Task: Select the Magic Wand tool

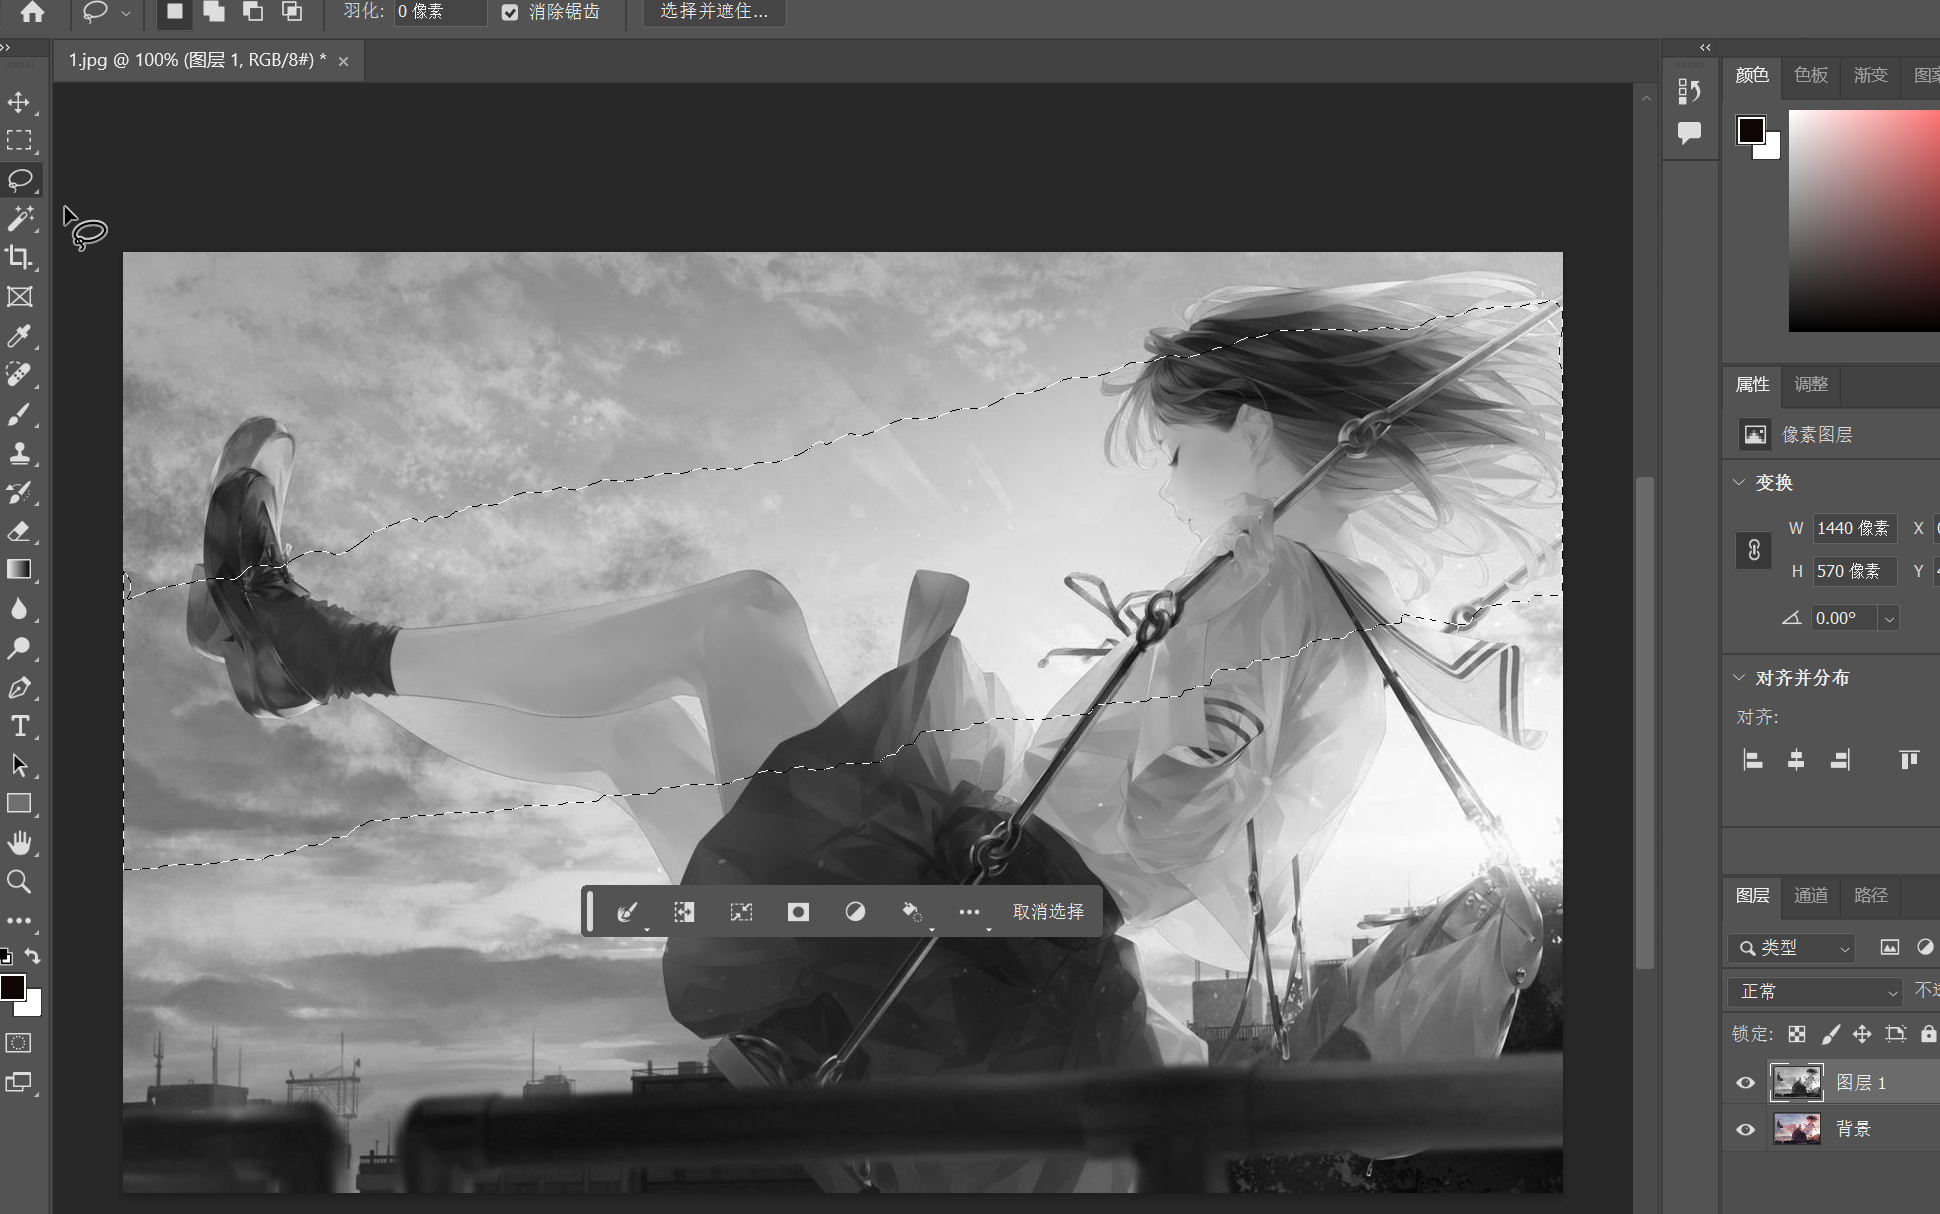Action: pos(19,218)
